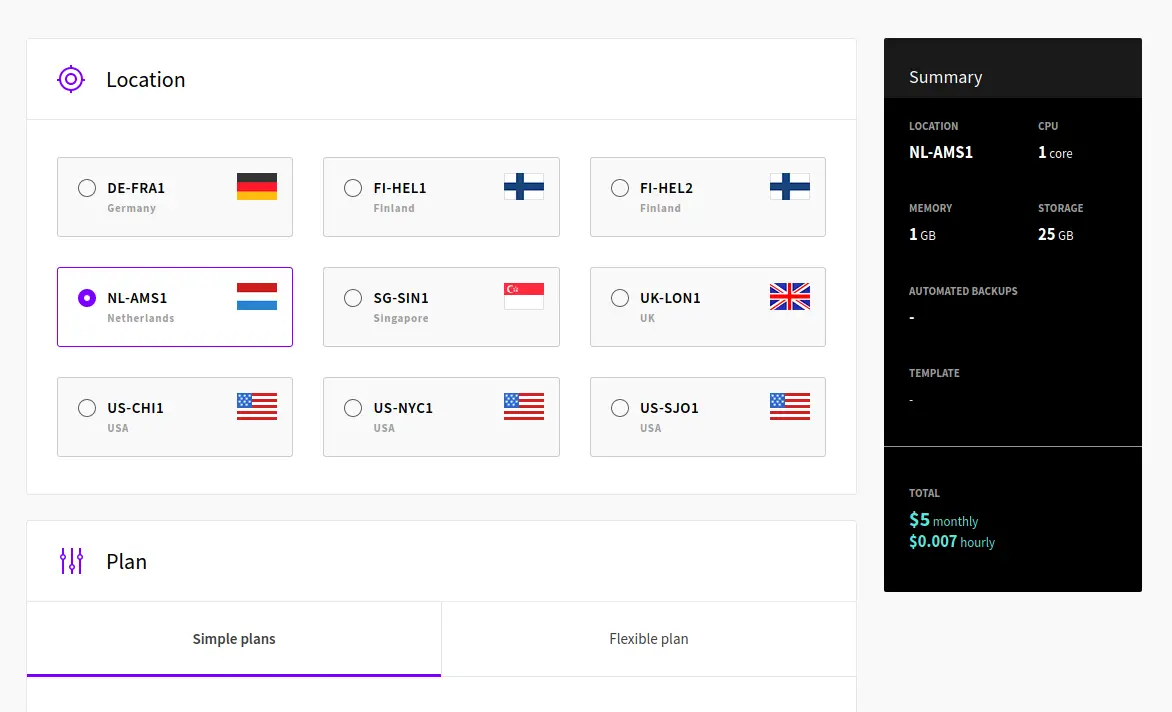Switch to the Simple plans tab
The height and width of the screenshot is (712, 1172).
pos(234,638)
